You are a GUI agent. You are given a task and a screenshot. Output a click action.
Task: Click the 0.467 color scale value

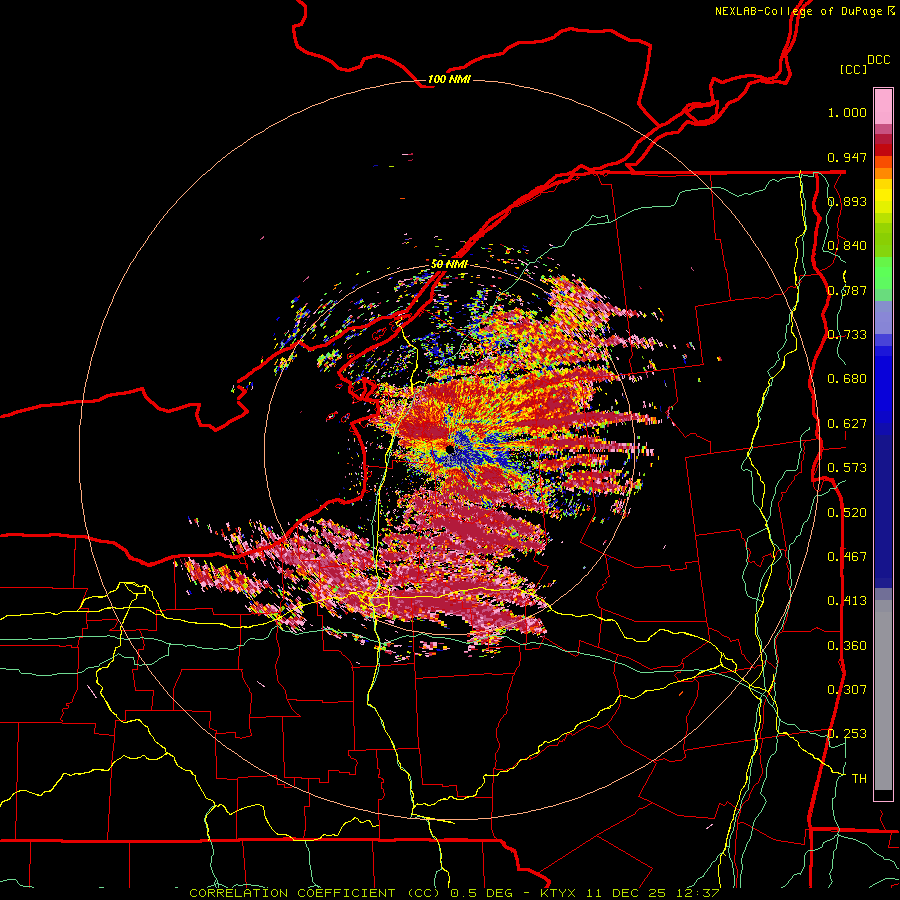pyautogui.click(x=847, y=557)
